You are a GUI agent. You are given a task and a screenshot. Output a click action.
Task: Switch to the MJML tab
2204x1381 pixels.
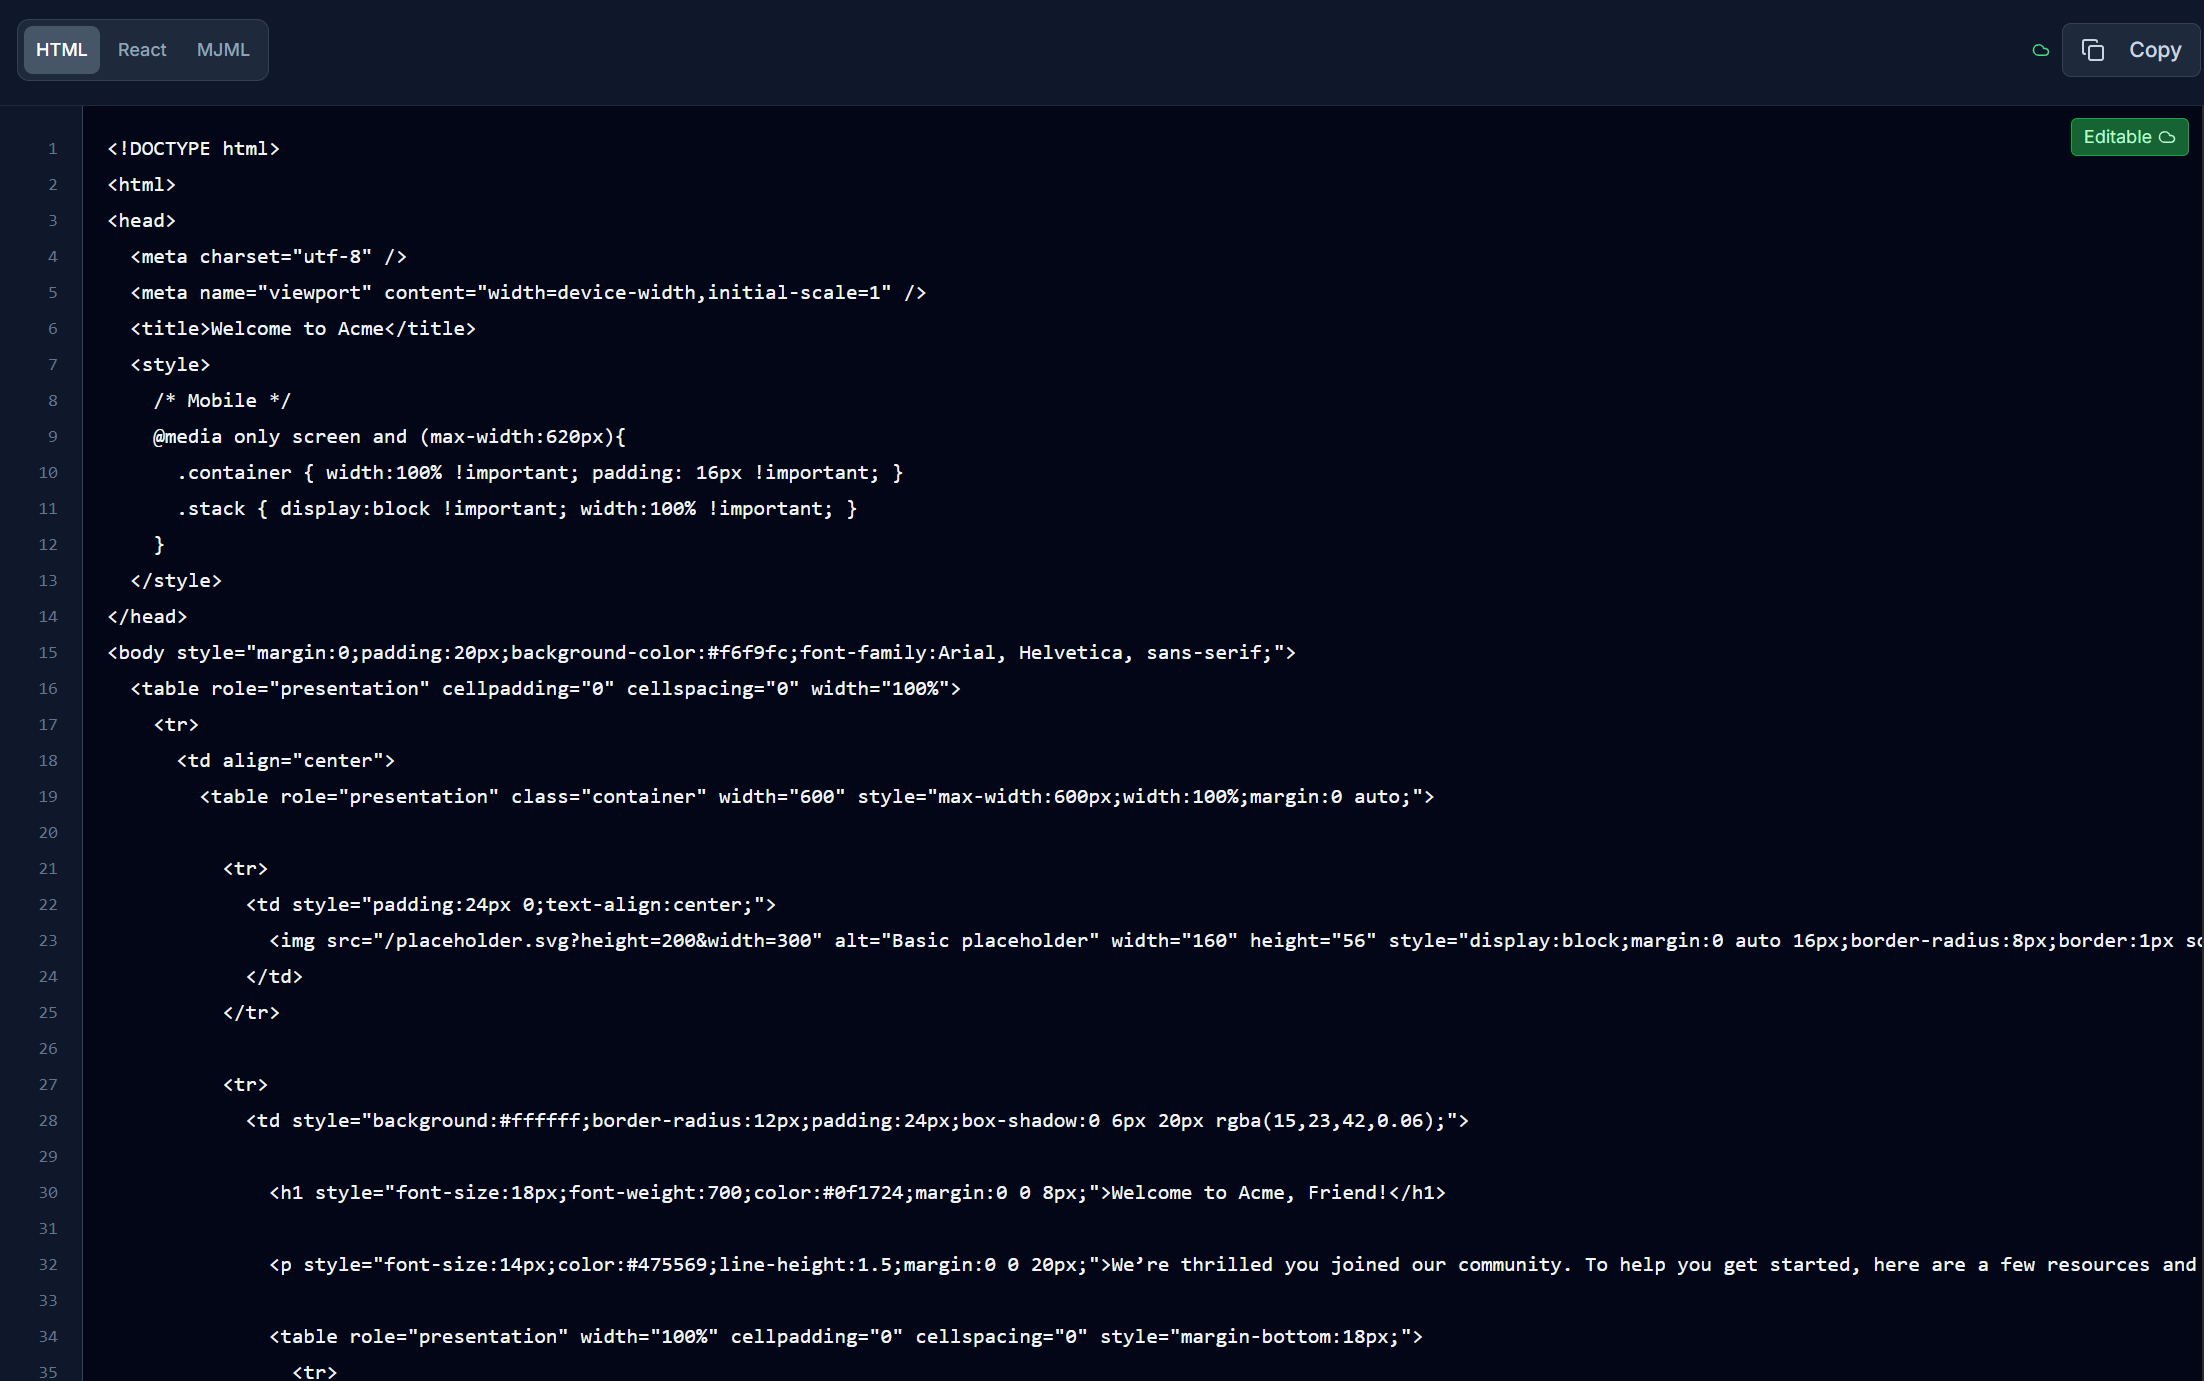[222, 49]
